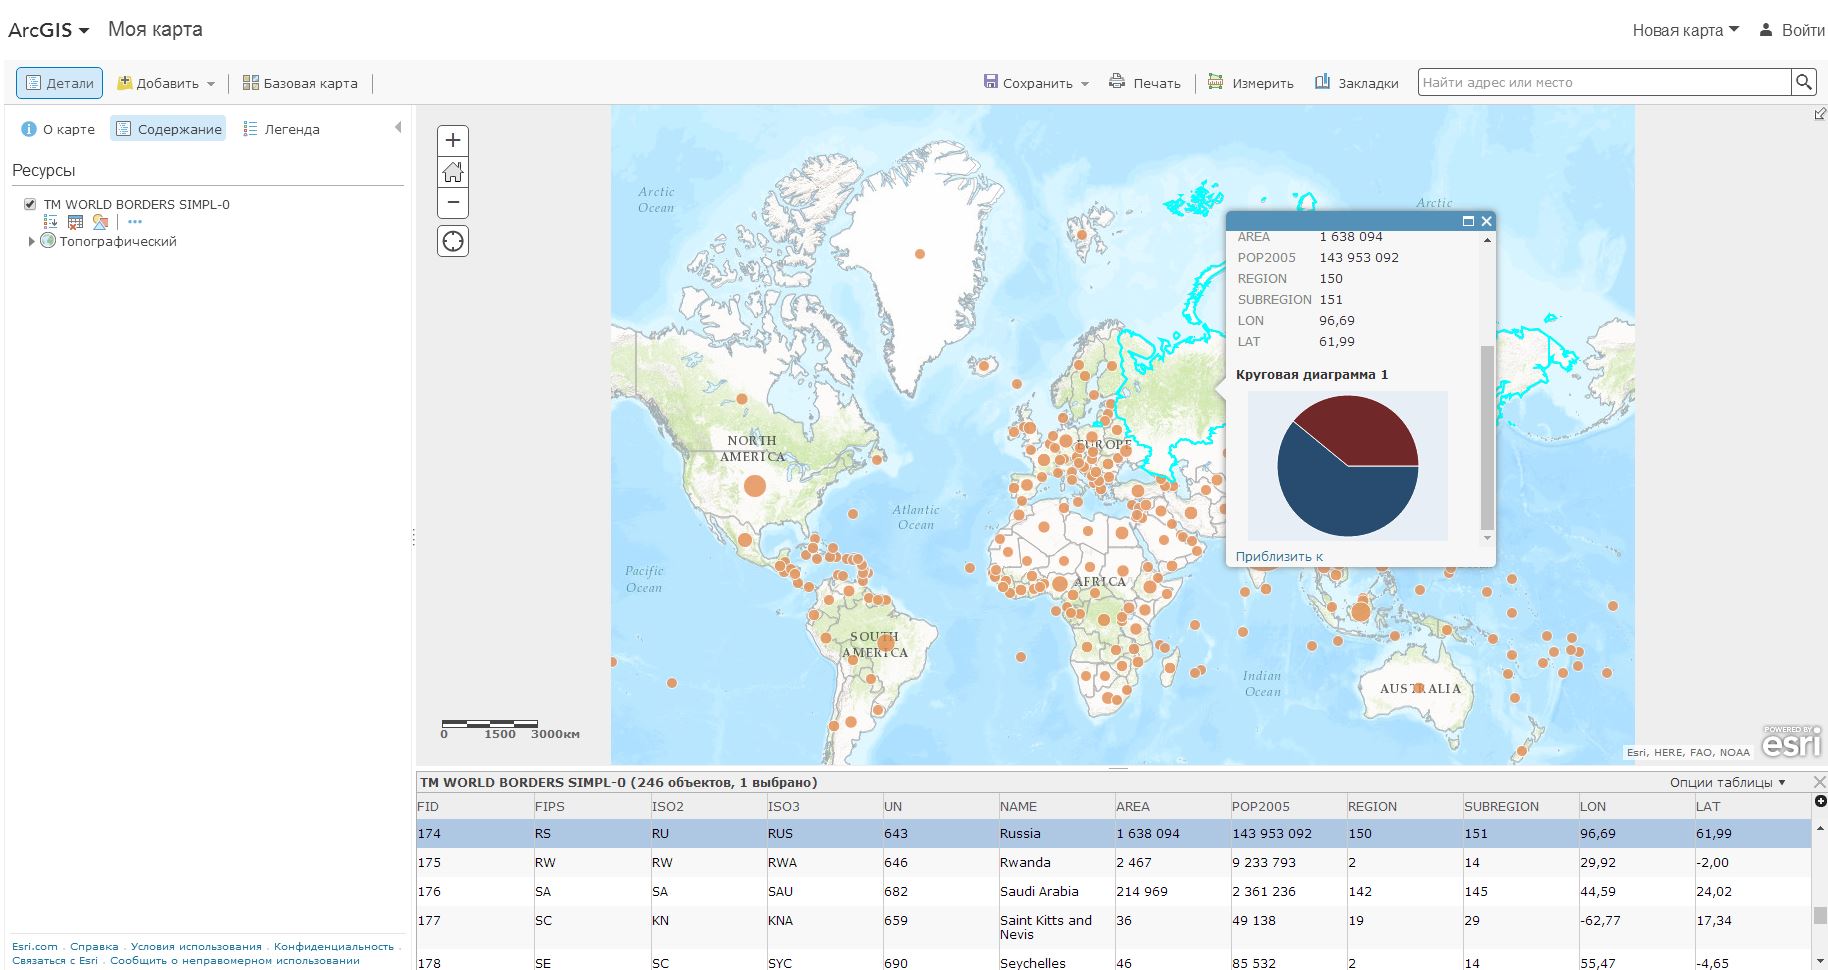The image size is (1828, 970).
Task: Uncheck TM WORLD BORDERS SIMPL-0 layer checkbox
Action: pyautogui.click(x=30, y=204)
